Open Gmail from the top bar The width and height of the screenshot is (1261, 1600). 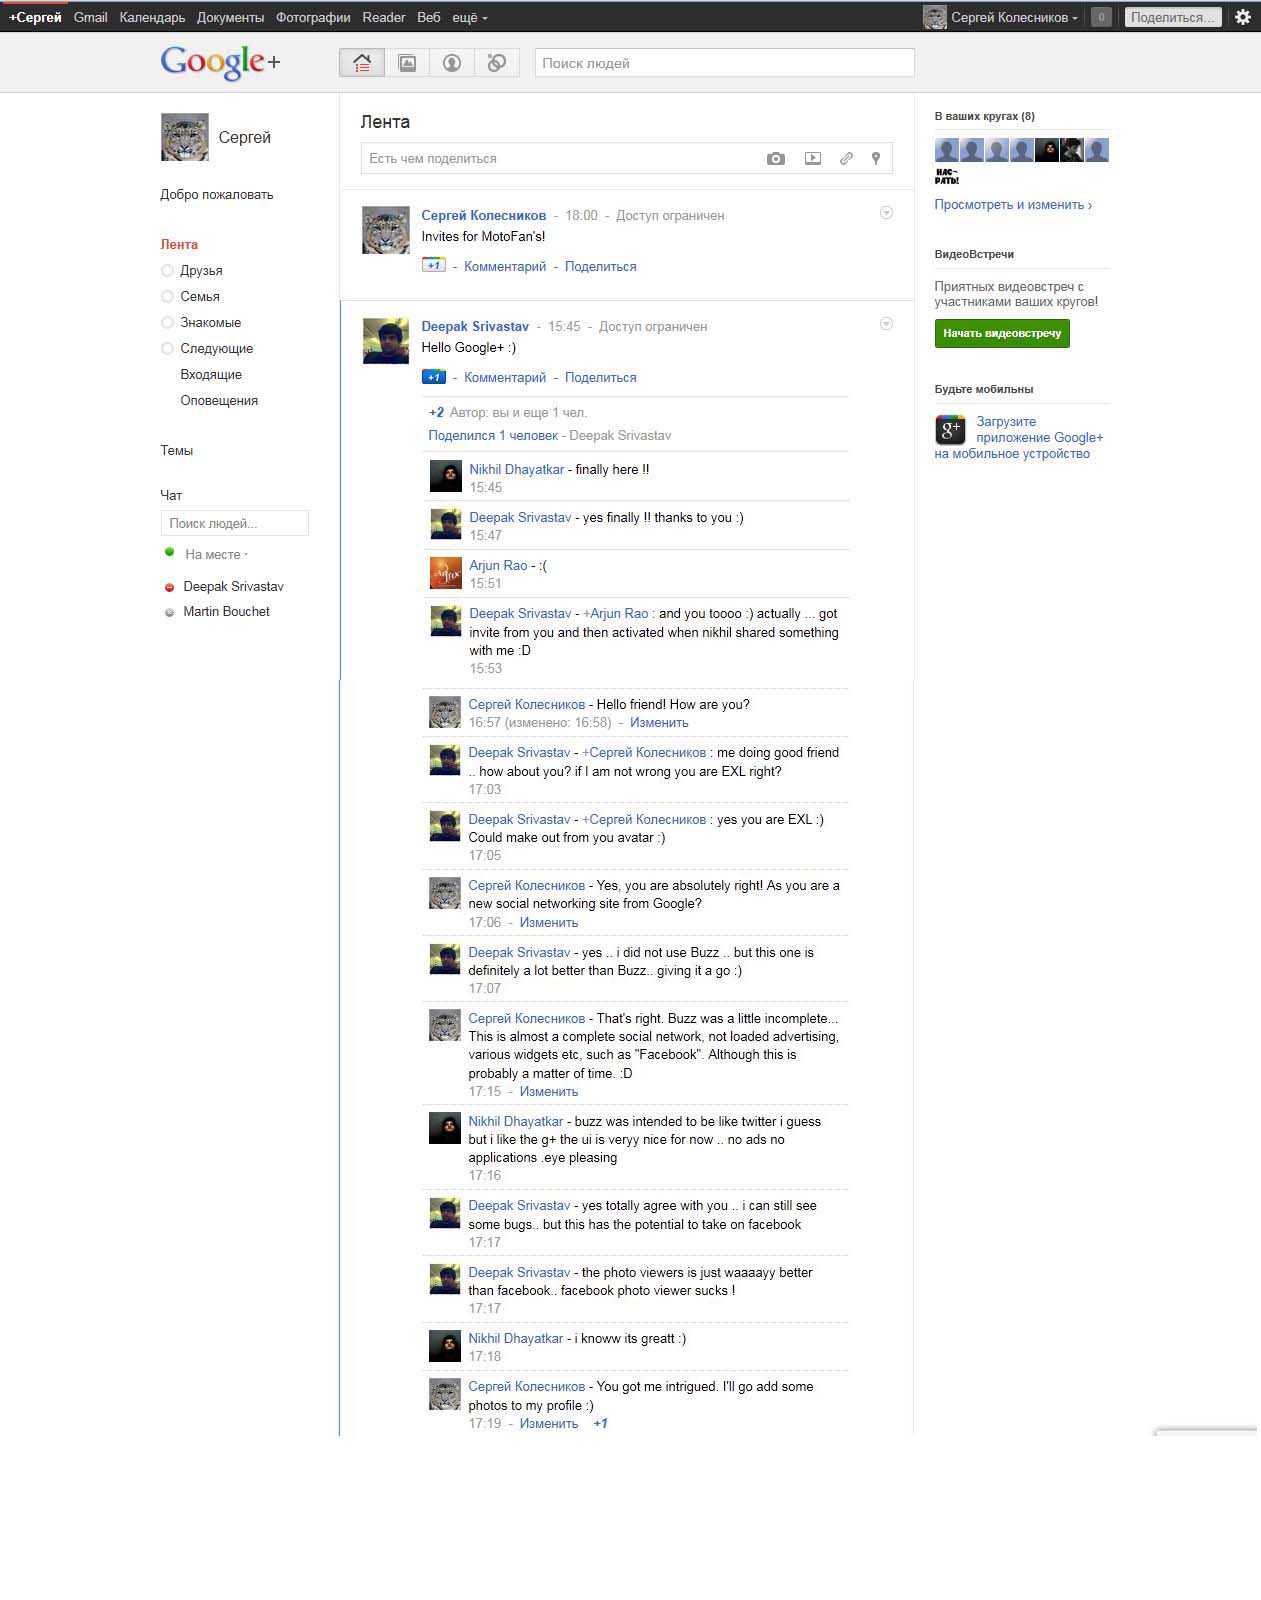click(90, 18)
